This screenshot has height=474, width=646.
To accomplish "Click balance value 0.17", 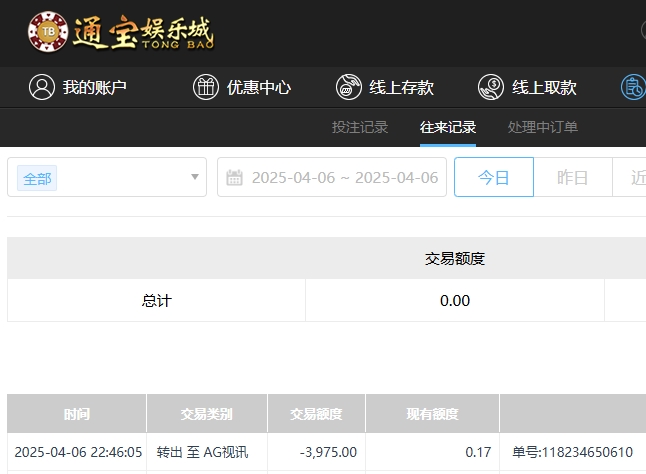I will tap(478, 452).
